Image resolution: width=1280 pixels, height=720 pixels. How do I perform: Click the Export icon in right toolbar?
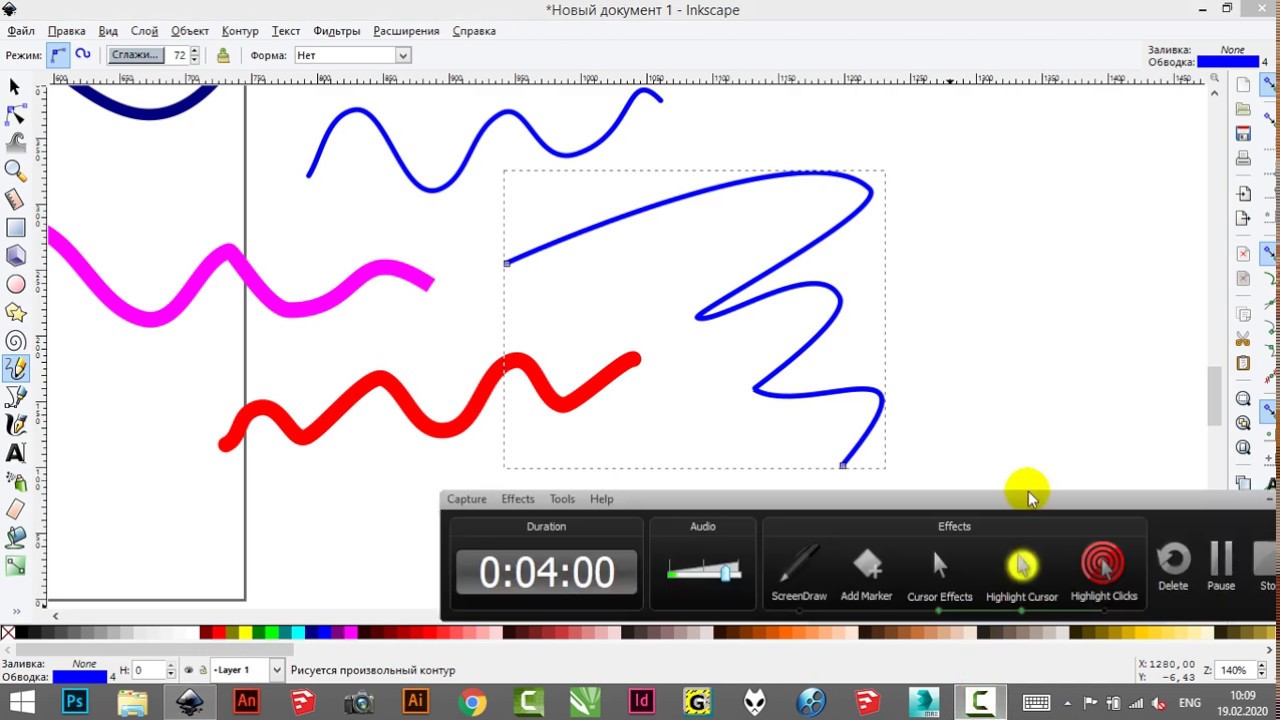(x=1243, y=218)
